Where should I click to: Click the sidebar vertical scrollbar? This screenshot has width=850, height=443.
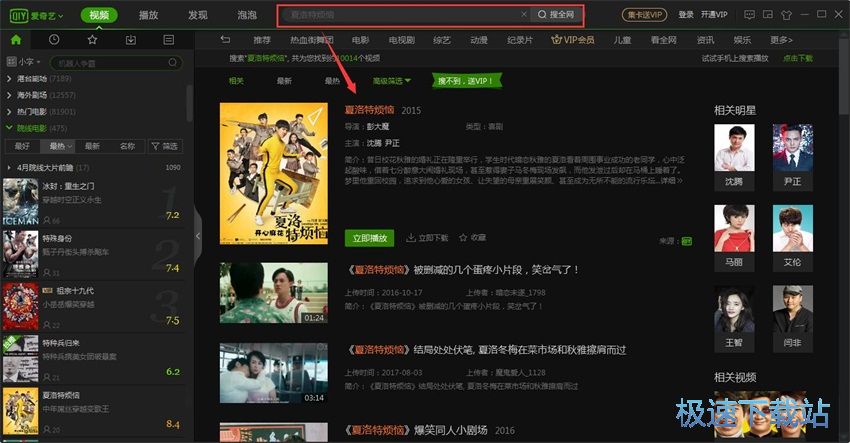(x=189, y=103)
